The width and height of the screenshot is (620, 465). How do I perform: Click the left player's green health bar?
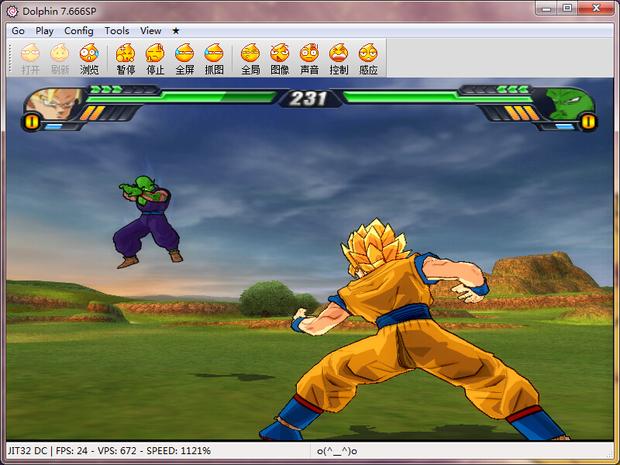(x=180, y=97)
